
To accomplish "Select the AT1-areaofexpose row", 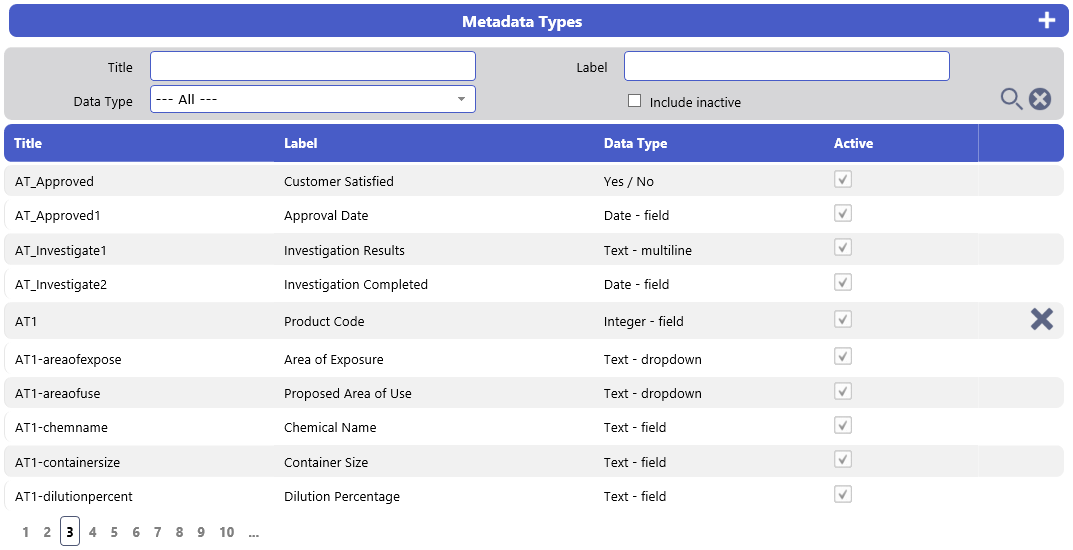I will click(x=534, y=358).
